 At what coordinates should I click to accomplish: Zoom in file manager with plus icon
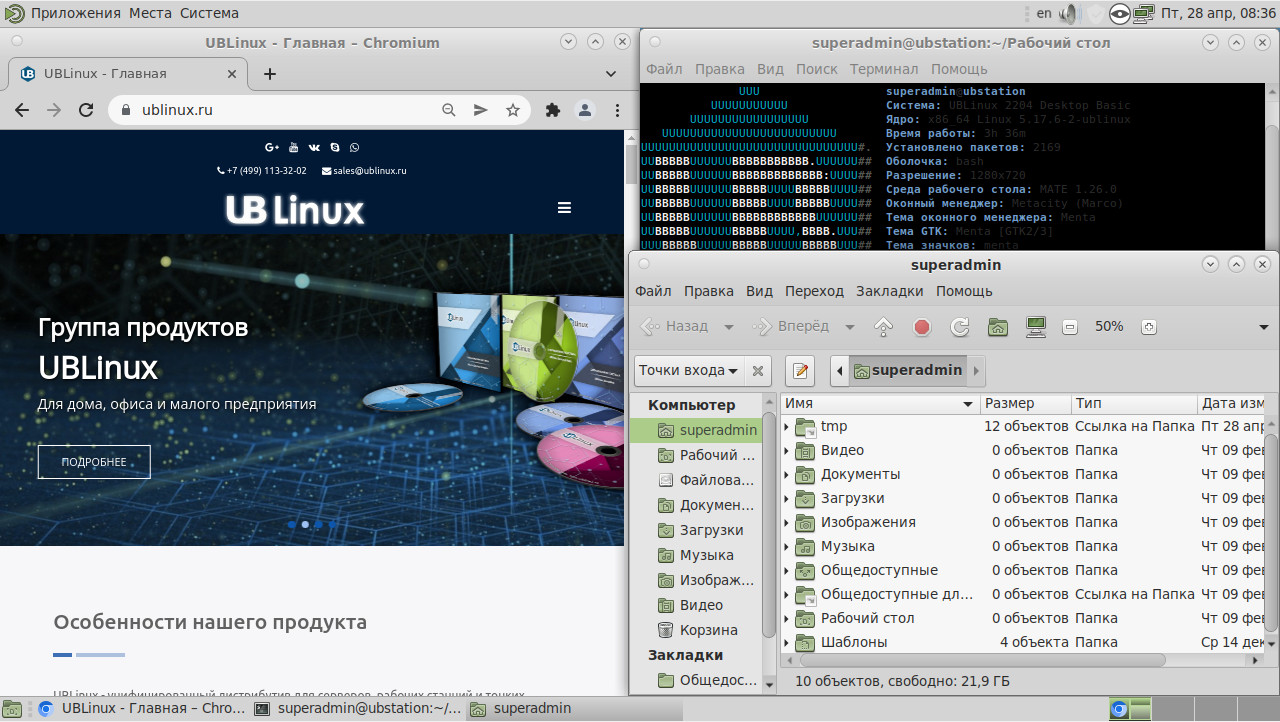[1149, 327]
